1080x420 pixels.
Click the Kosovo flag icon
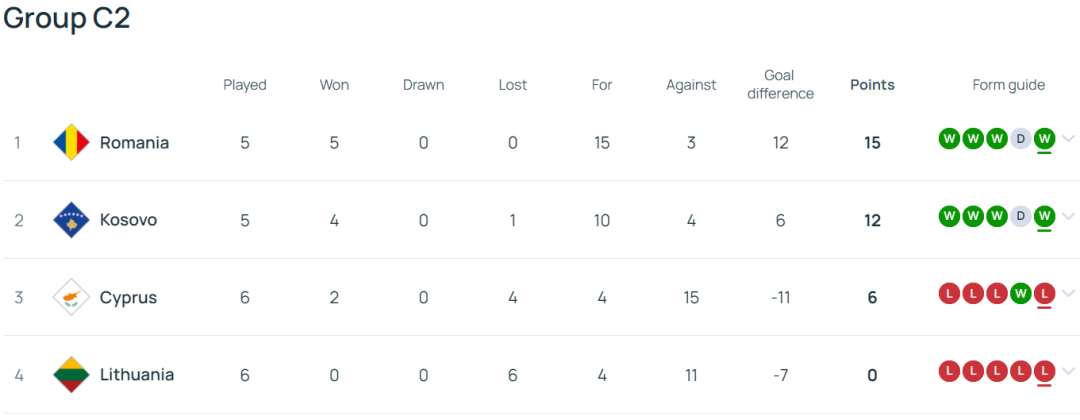[x=72, y=220]
